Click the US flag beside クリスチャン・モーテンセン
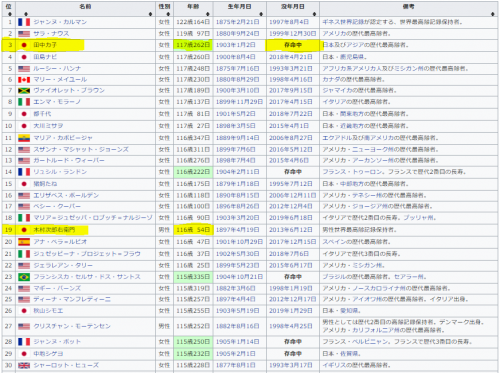 tap(24, 326)
